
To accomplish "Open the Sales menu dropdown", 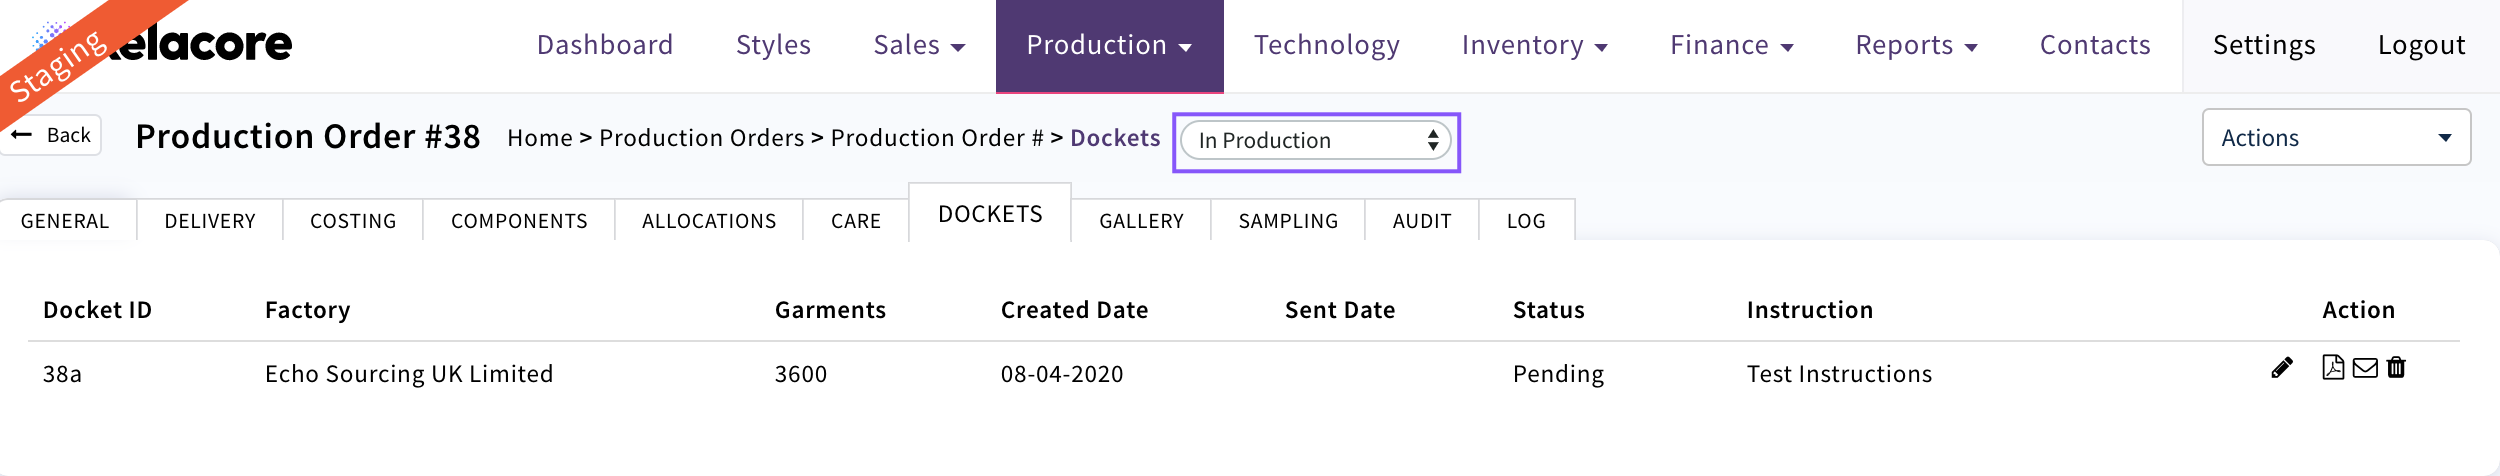I will click(918, 46).
